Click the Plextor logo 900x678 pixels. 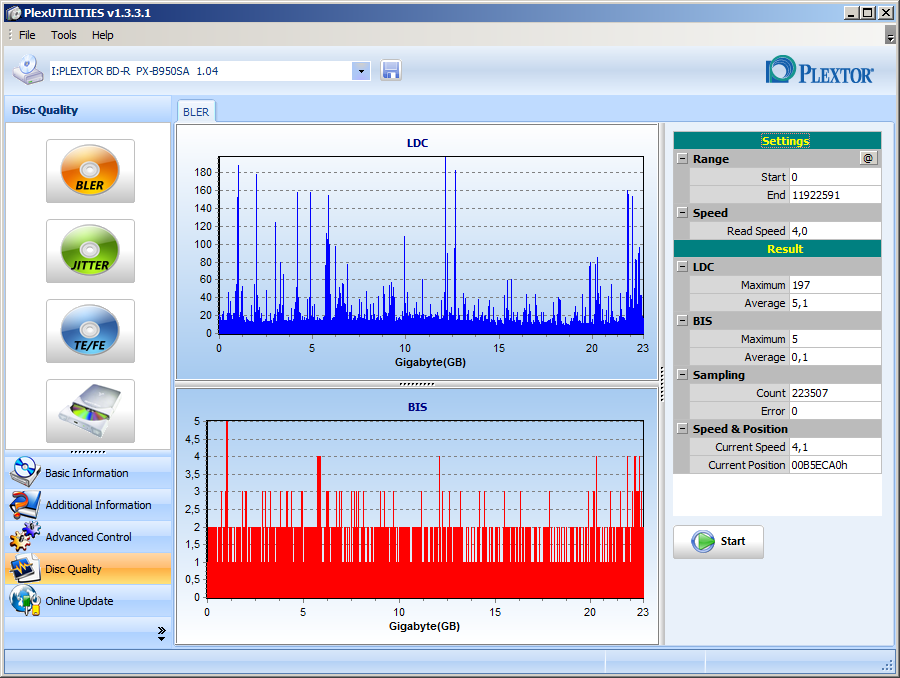tap(820, 71)
